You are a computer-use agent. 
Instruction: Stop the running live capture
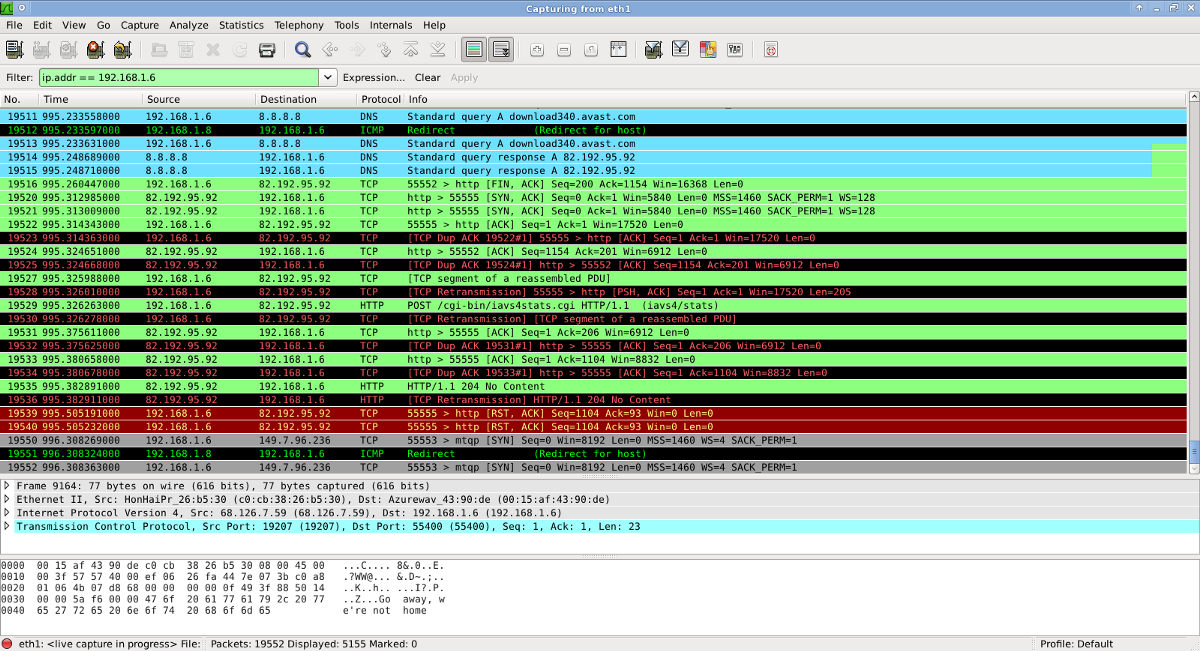(x=96, y=49)
